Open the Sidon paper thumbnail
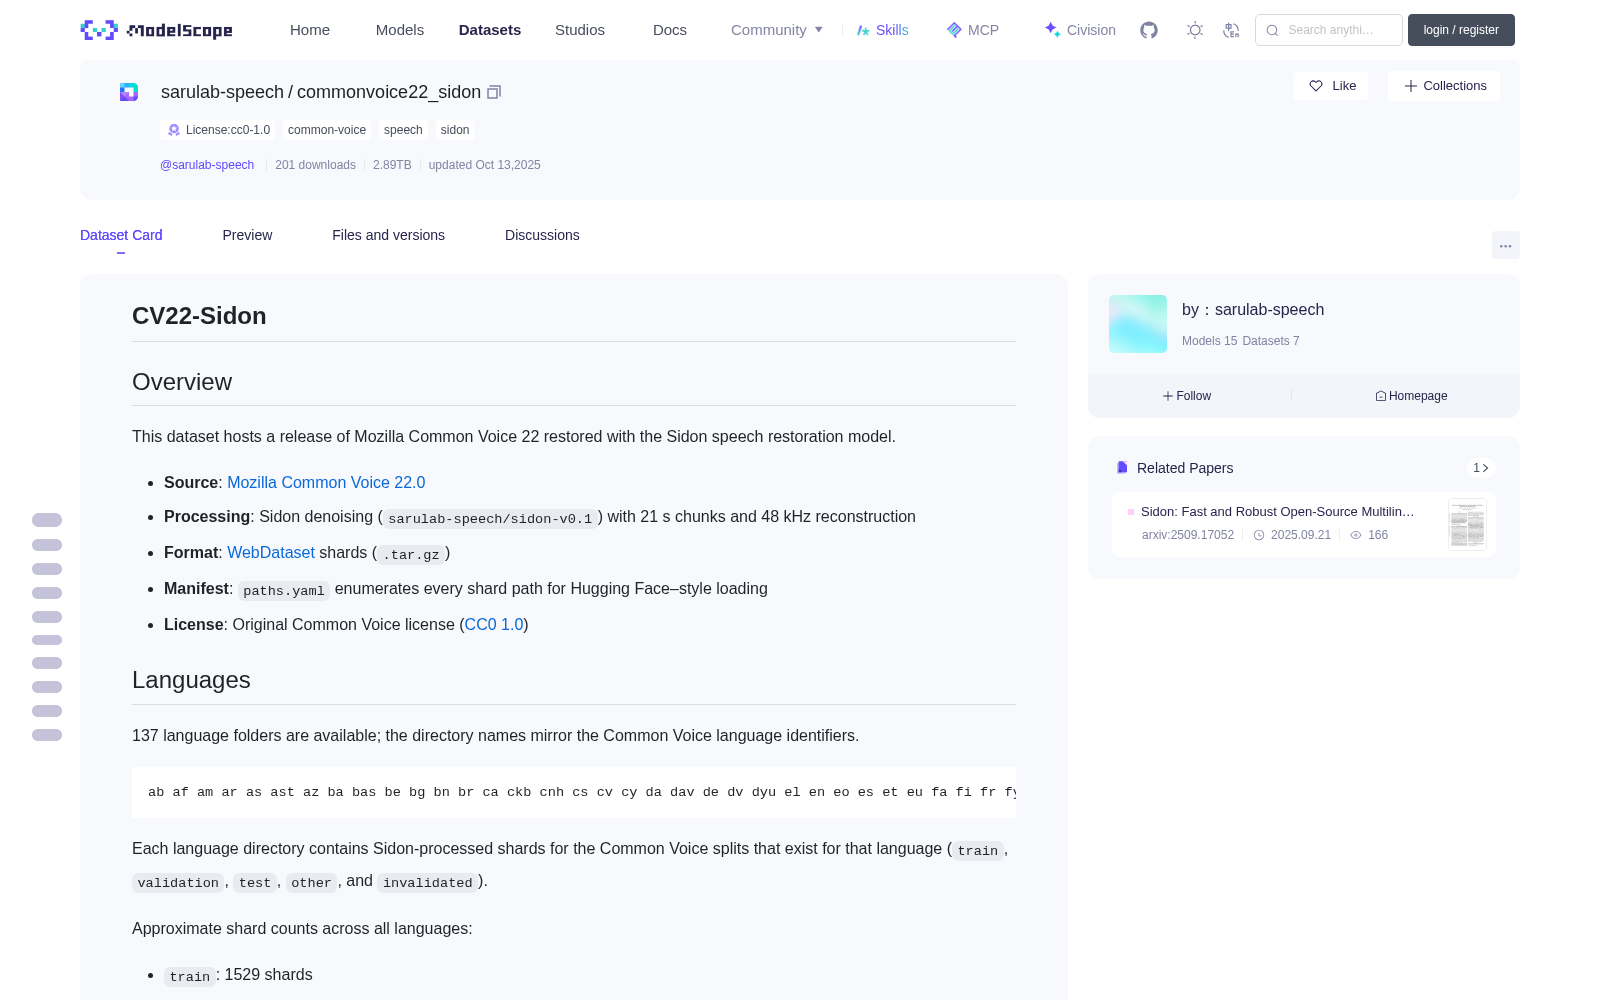Viewport: 1600px width, 1000px height. click(x=1467, y=524)
